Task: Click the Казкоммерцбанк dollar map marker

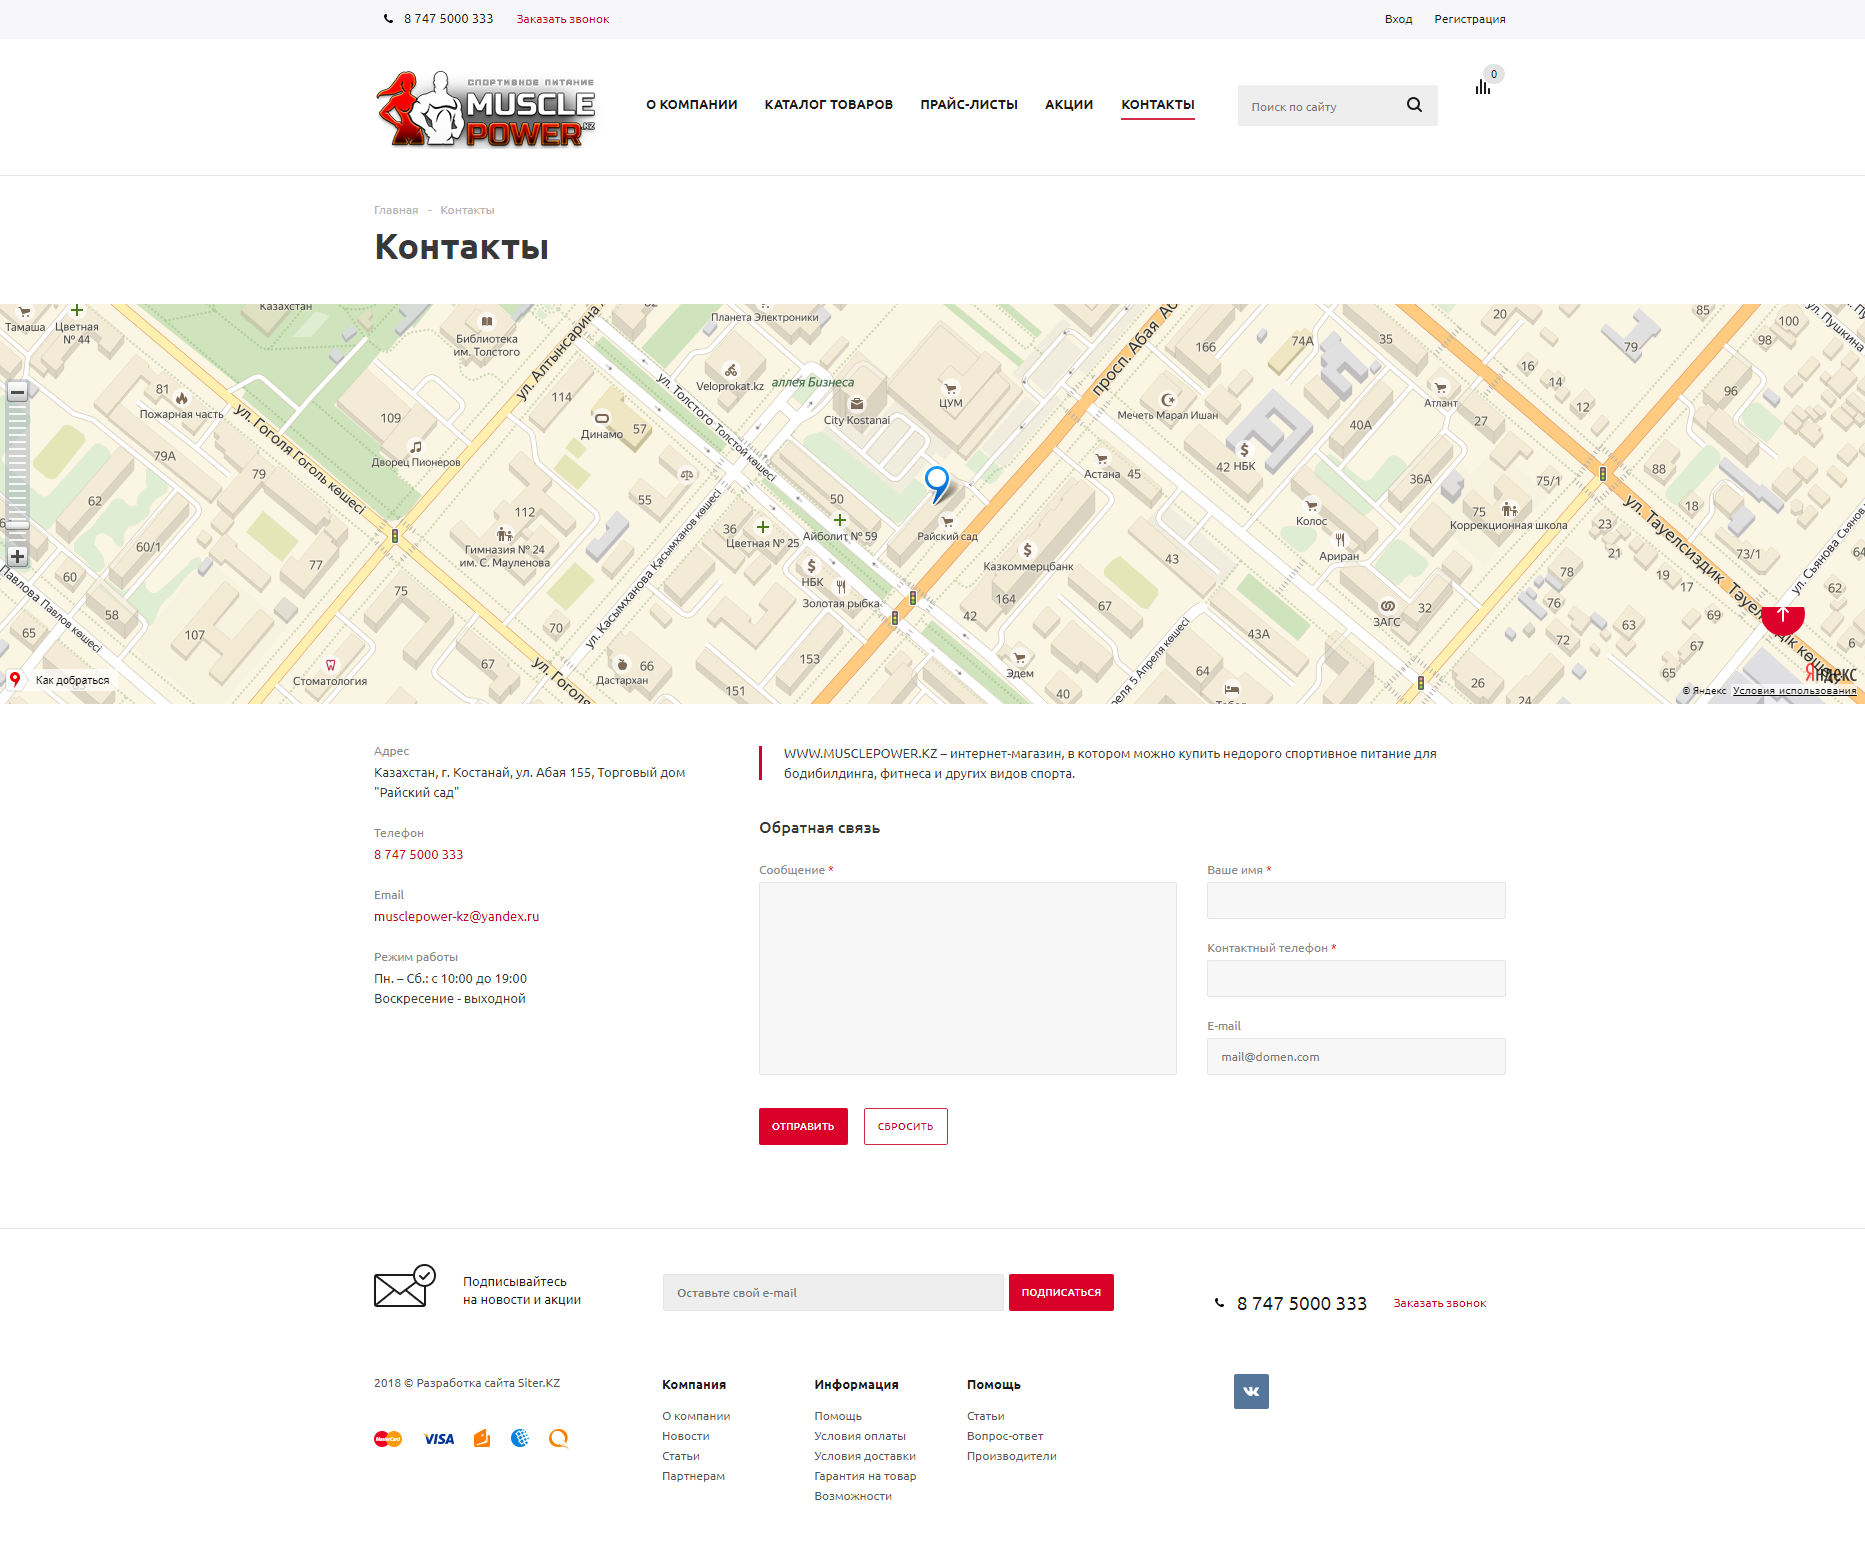Action: [1027, 550]
